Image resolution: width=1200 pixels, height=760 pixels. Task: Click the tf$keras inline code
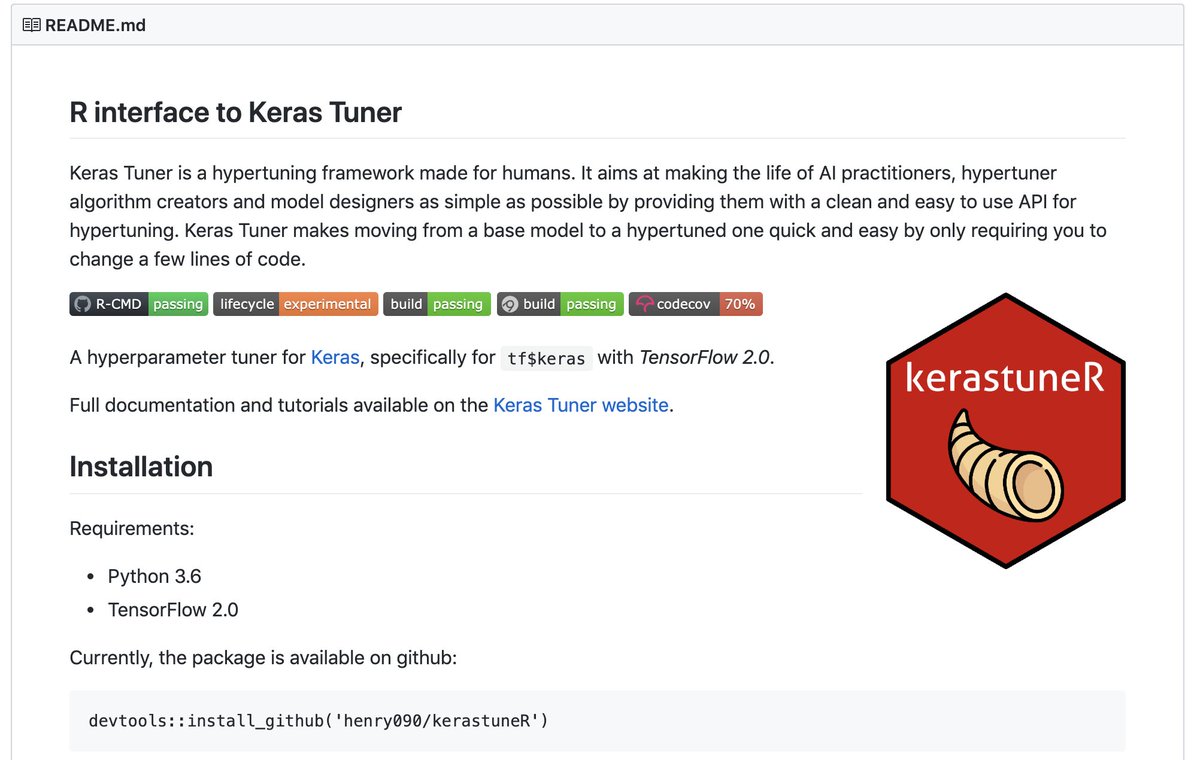click(547, 358)
